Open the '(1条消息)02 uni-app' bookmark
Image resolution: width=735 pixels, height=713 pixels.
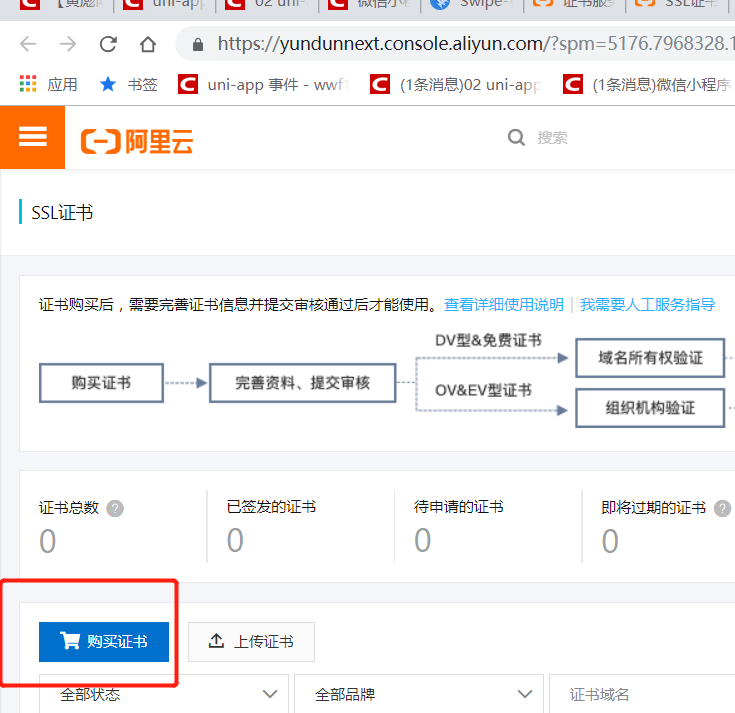[x=456, y=84]
